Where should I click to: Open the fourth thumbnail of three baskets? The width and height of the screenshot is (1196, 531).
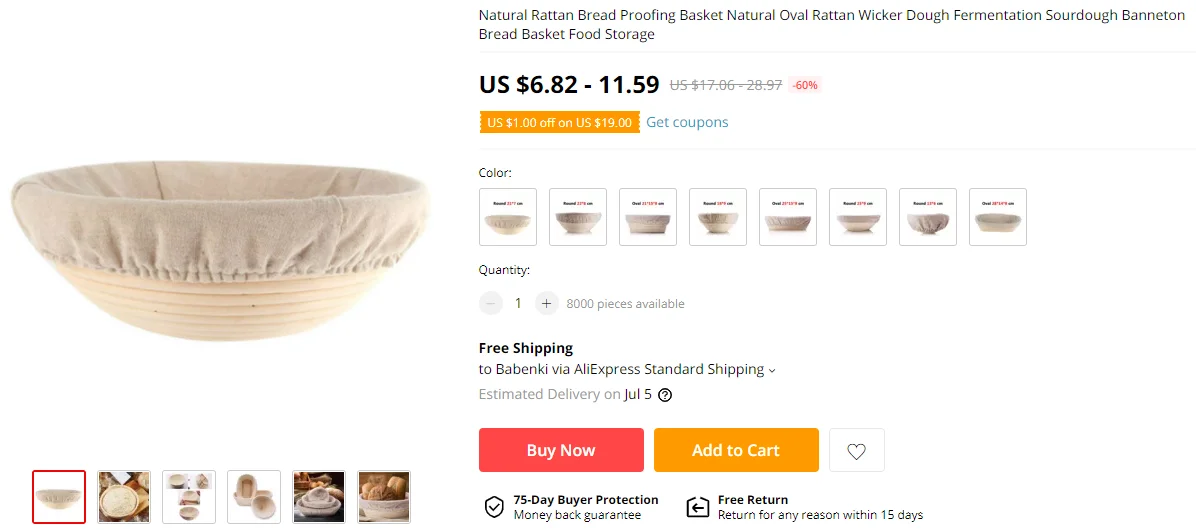(254, 496)
